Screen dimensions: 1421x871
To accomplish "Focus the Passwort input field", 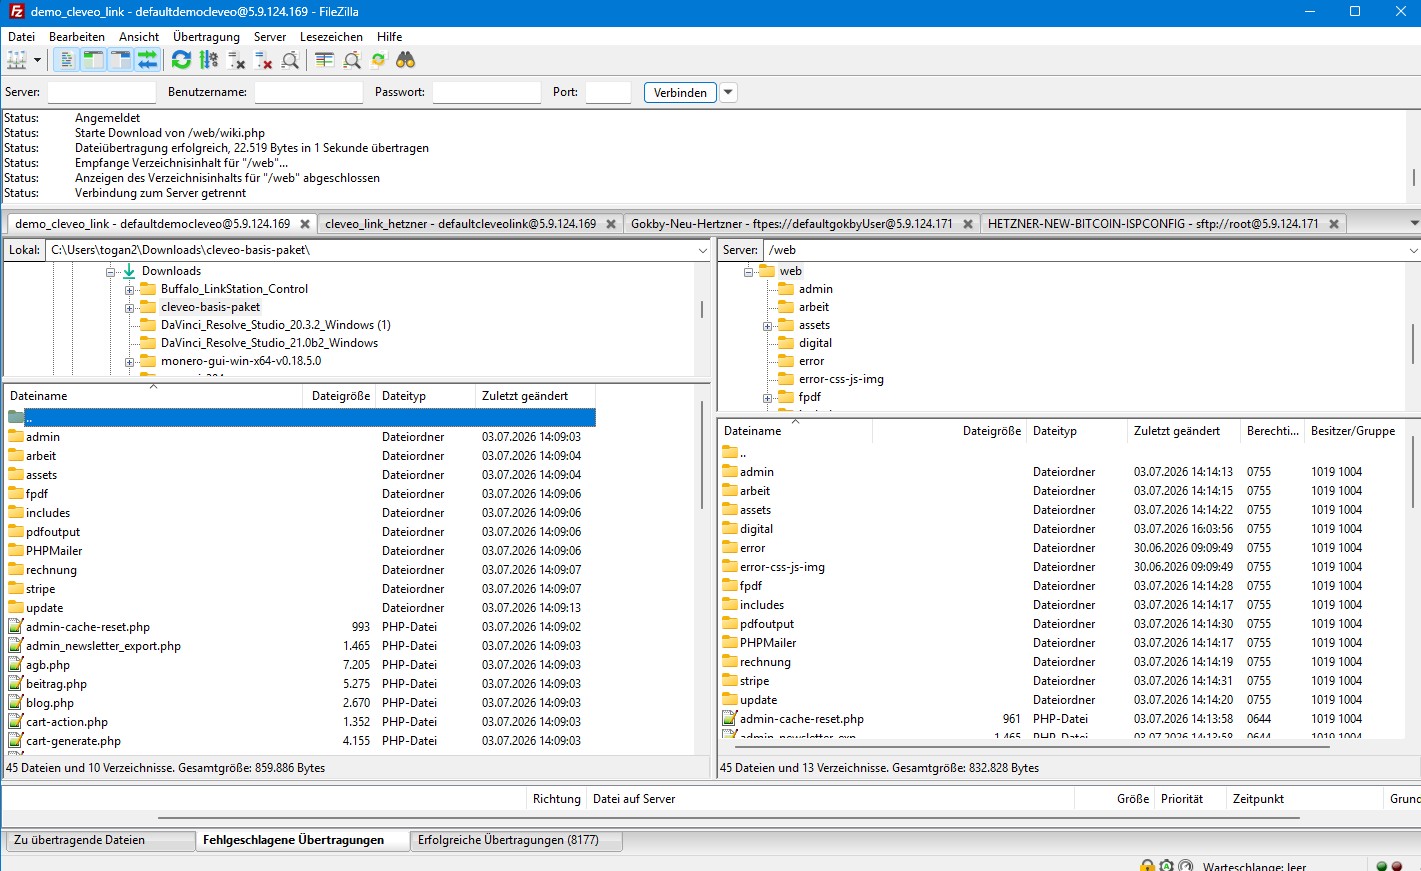I will click(x=487, y=92).
